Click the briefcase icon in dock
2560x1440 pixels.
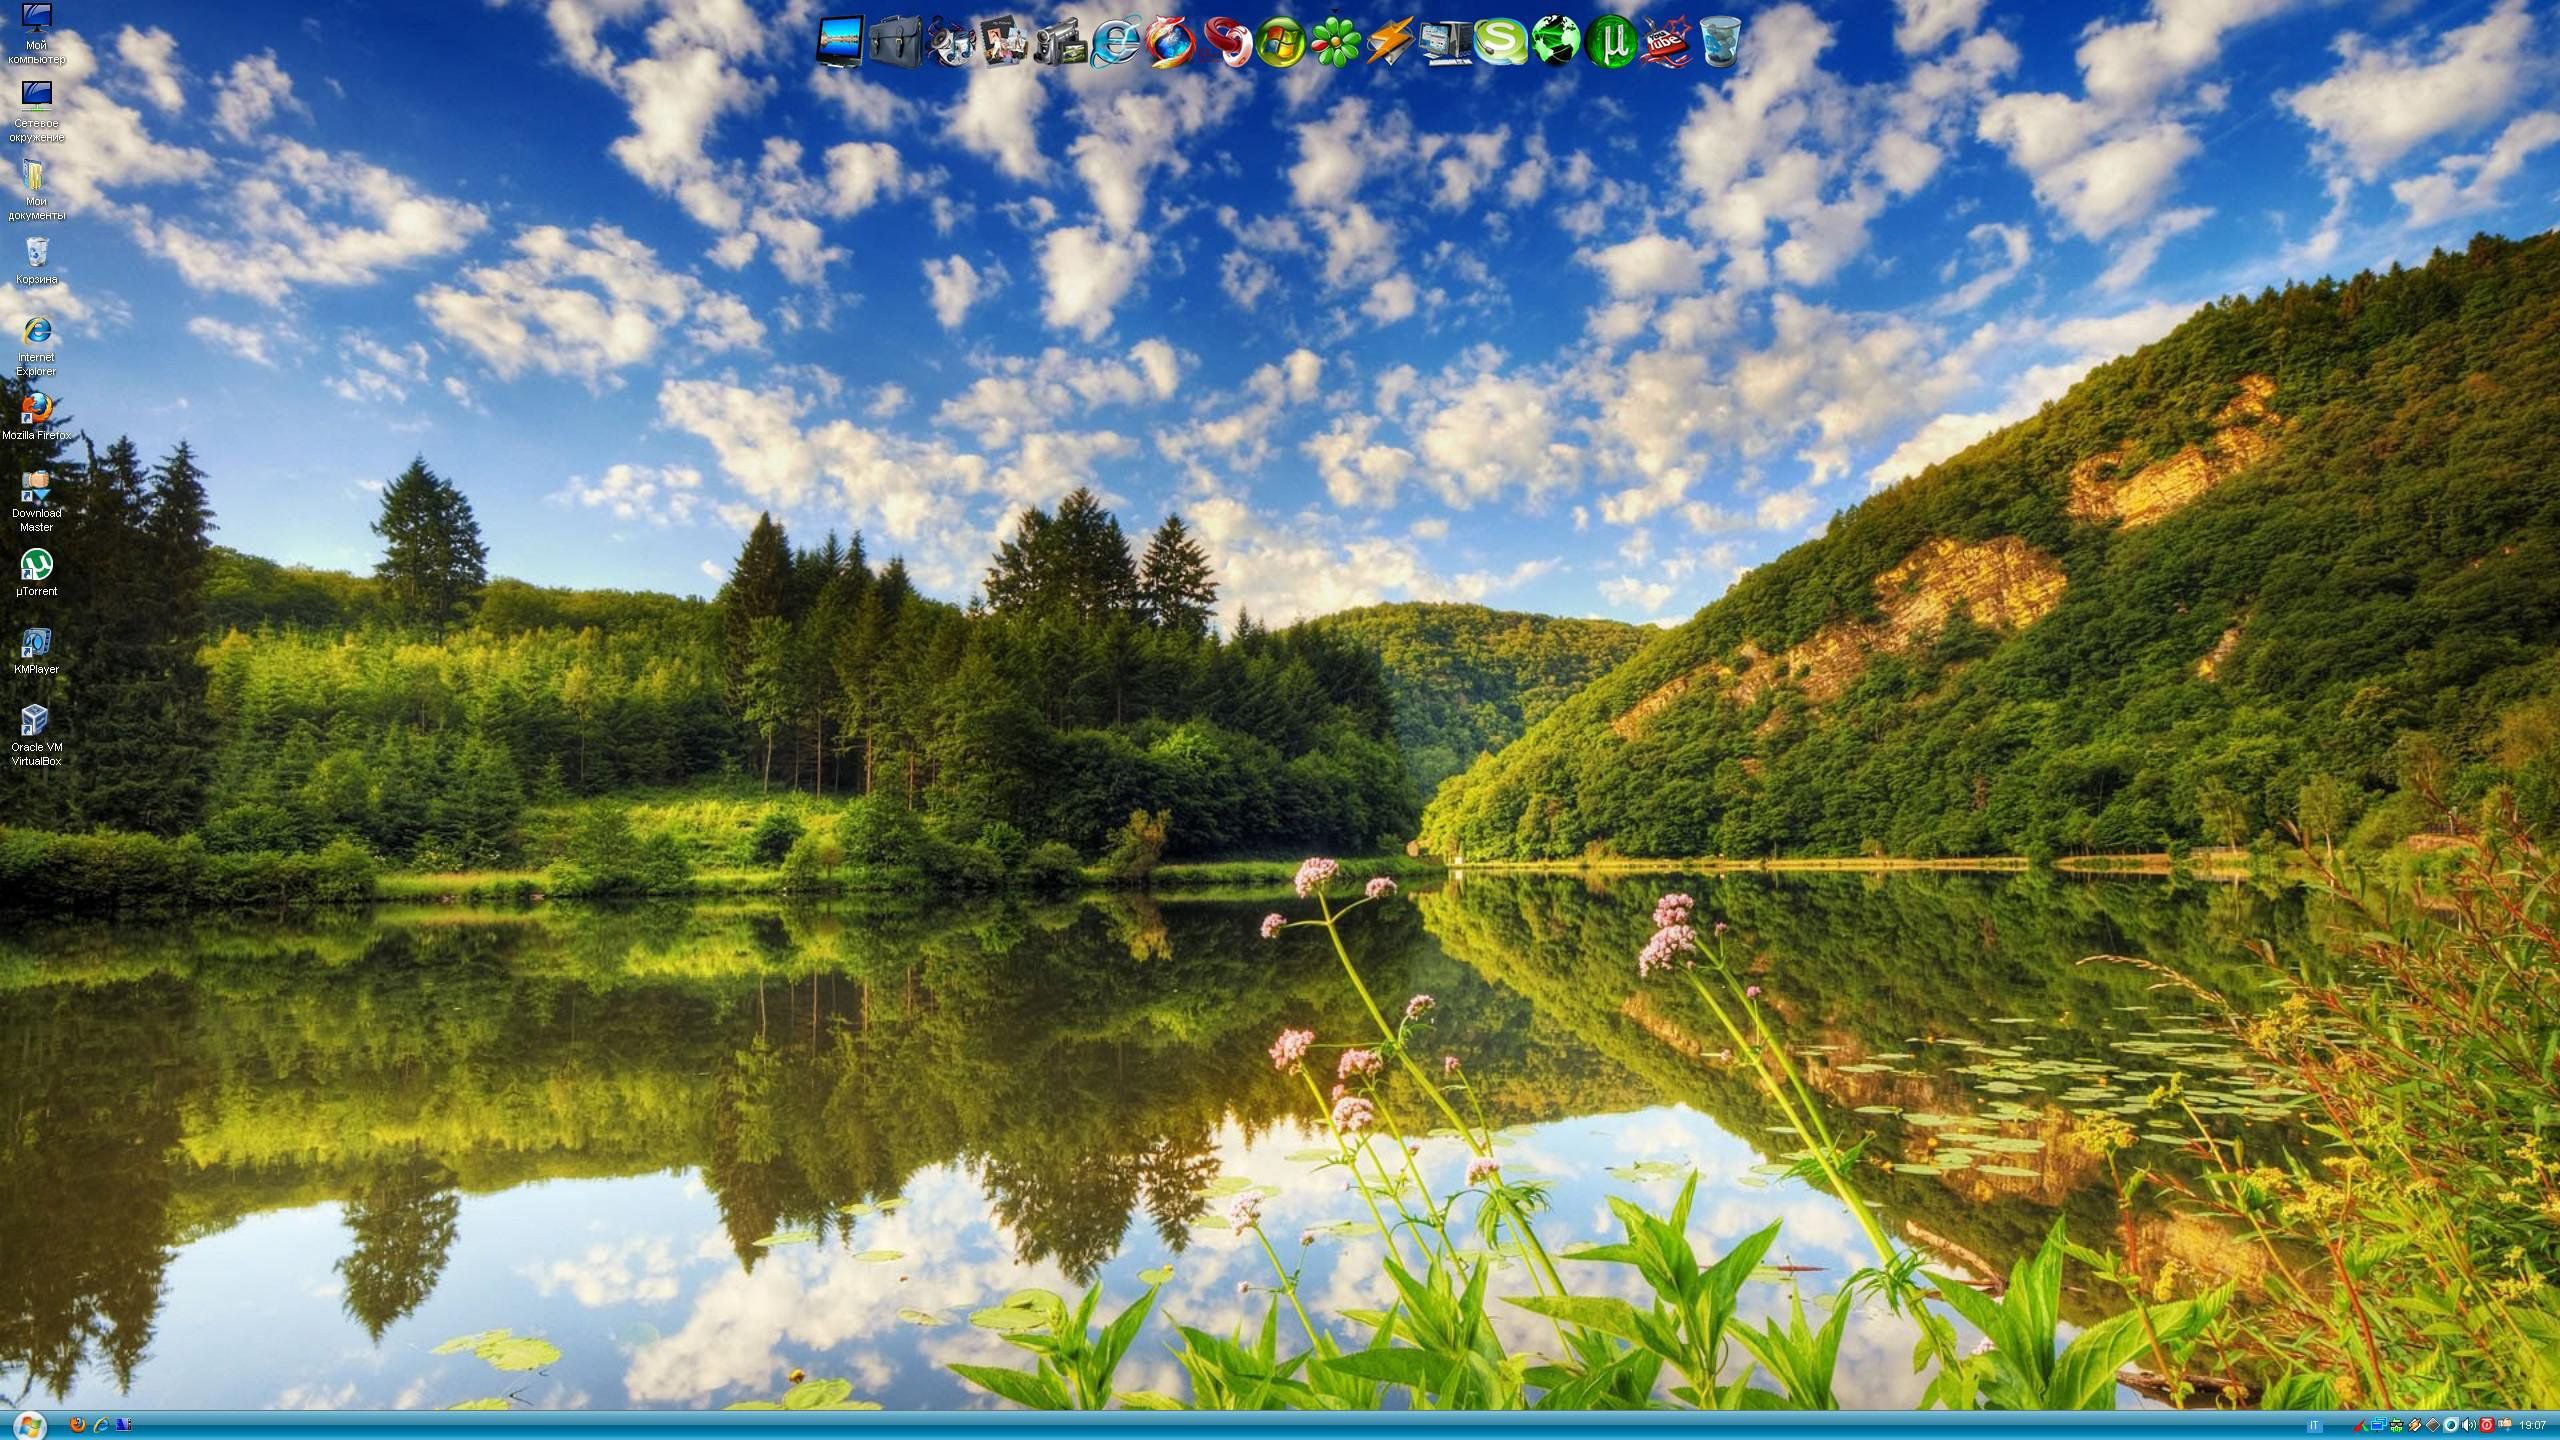point(895,42)
